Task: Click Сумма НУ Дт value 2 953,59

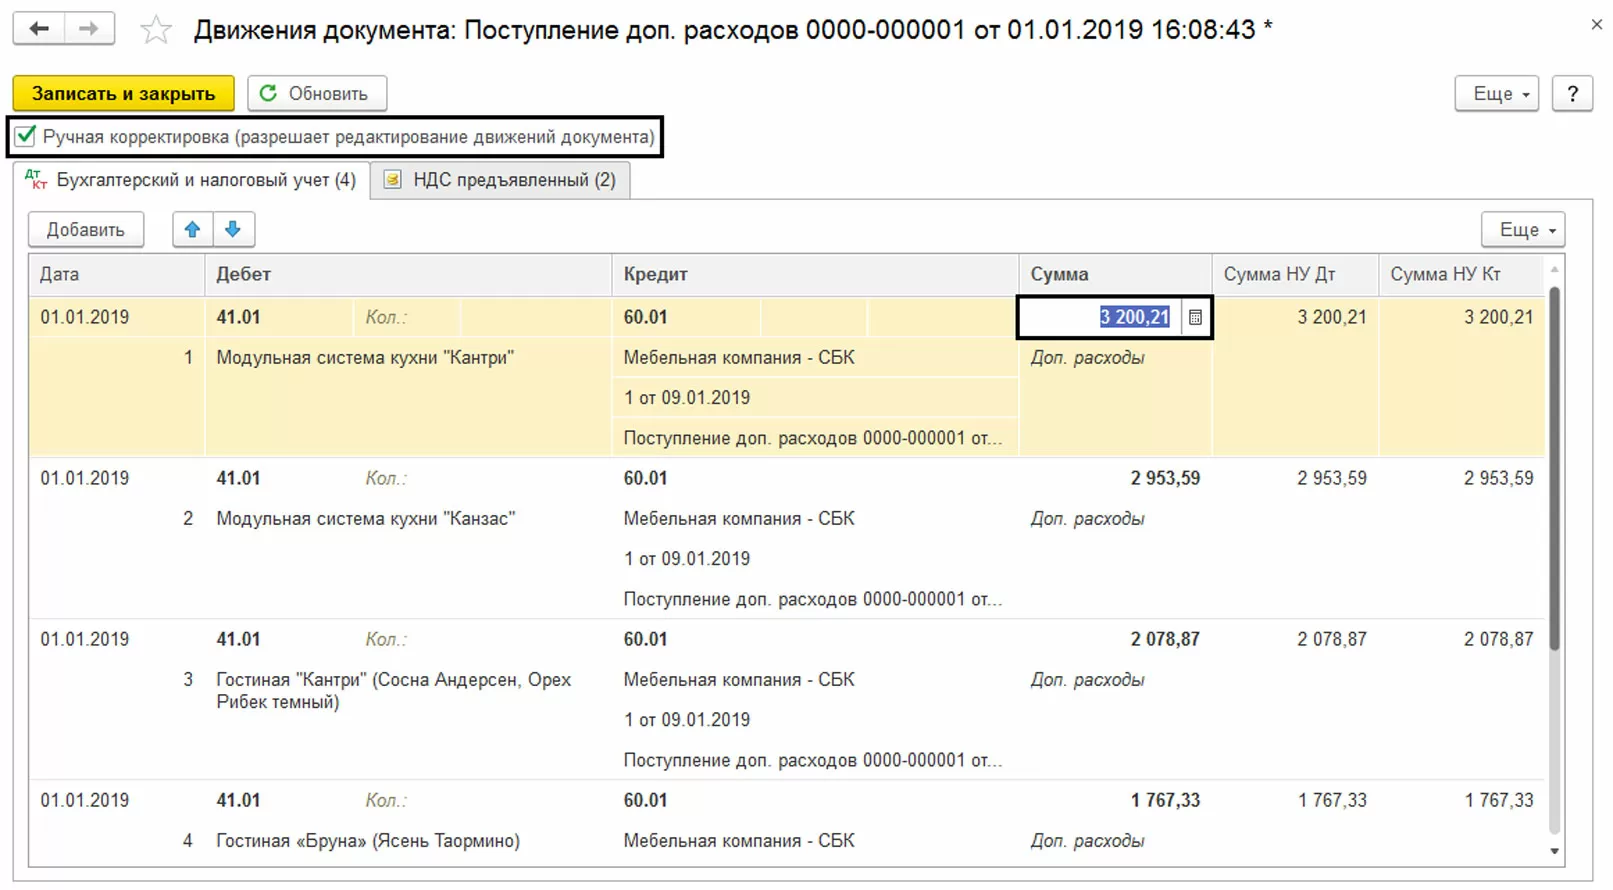Action: coord(1332,478)
